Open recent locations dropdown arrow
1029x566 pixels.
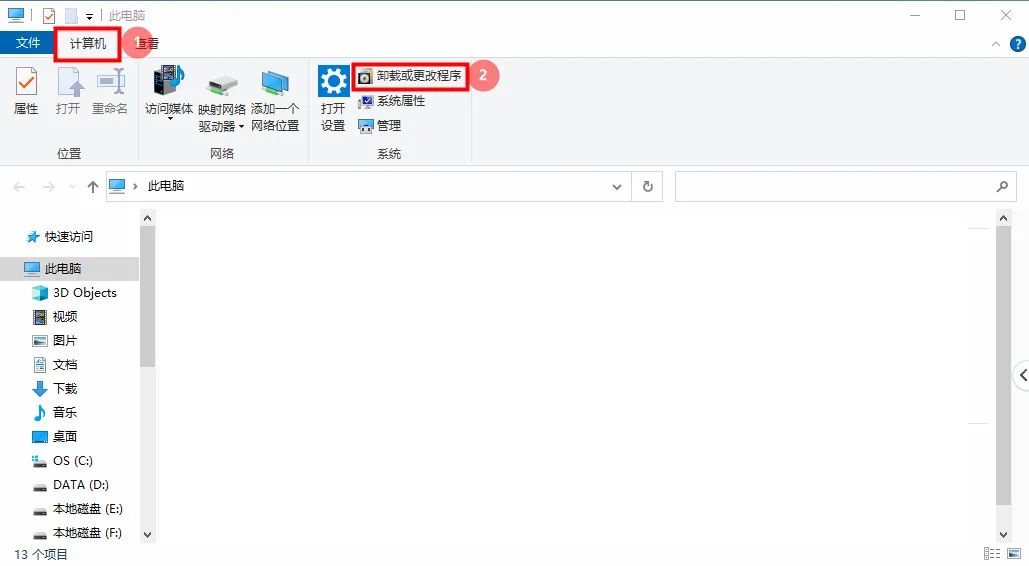72,187
